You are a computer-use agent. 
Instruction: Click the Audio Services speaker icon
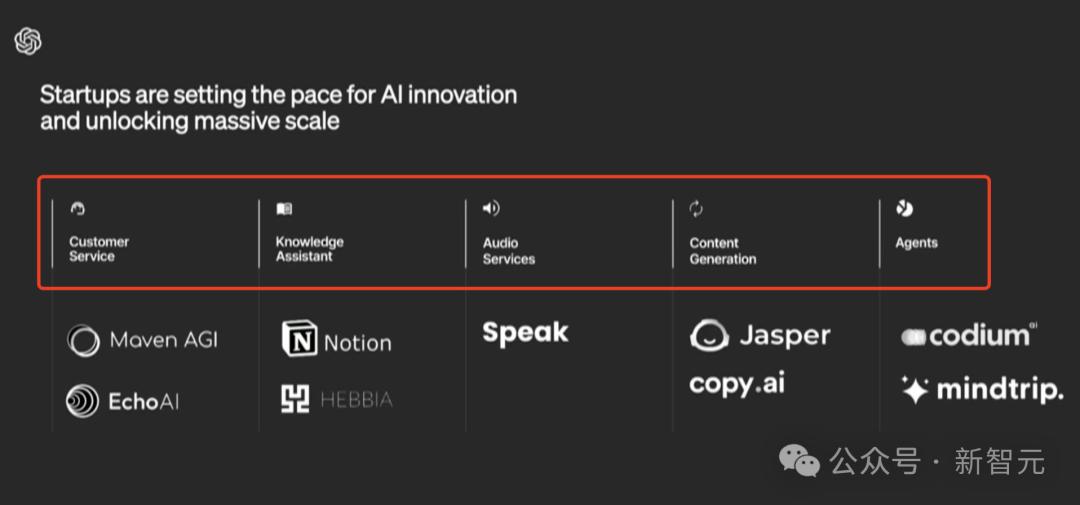491,208
